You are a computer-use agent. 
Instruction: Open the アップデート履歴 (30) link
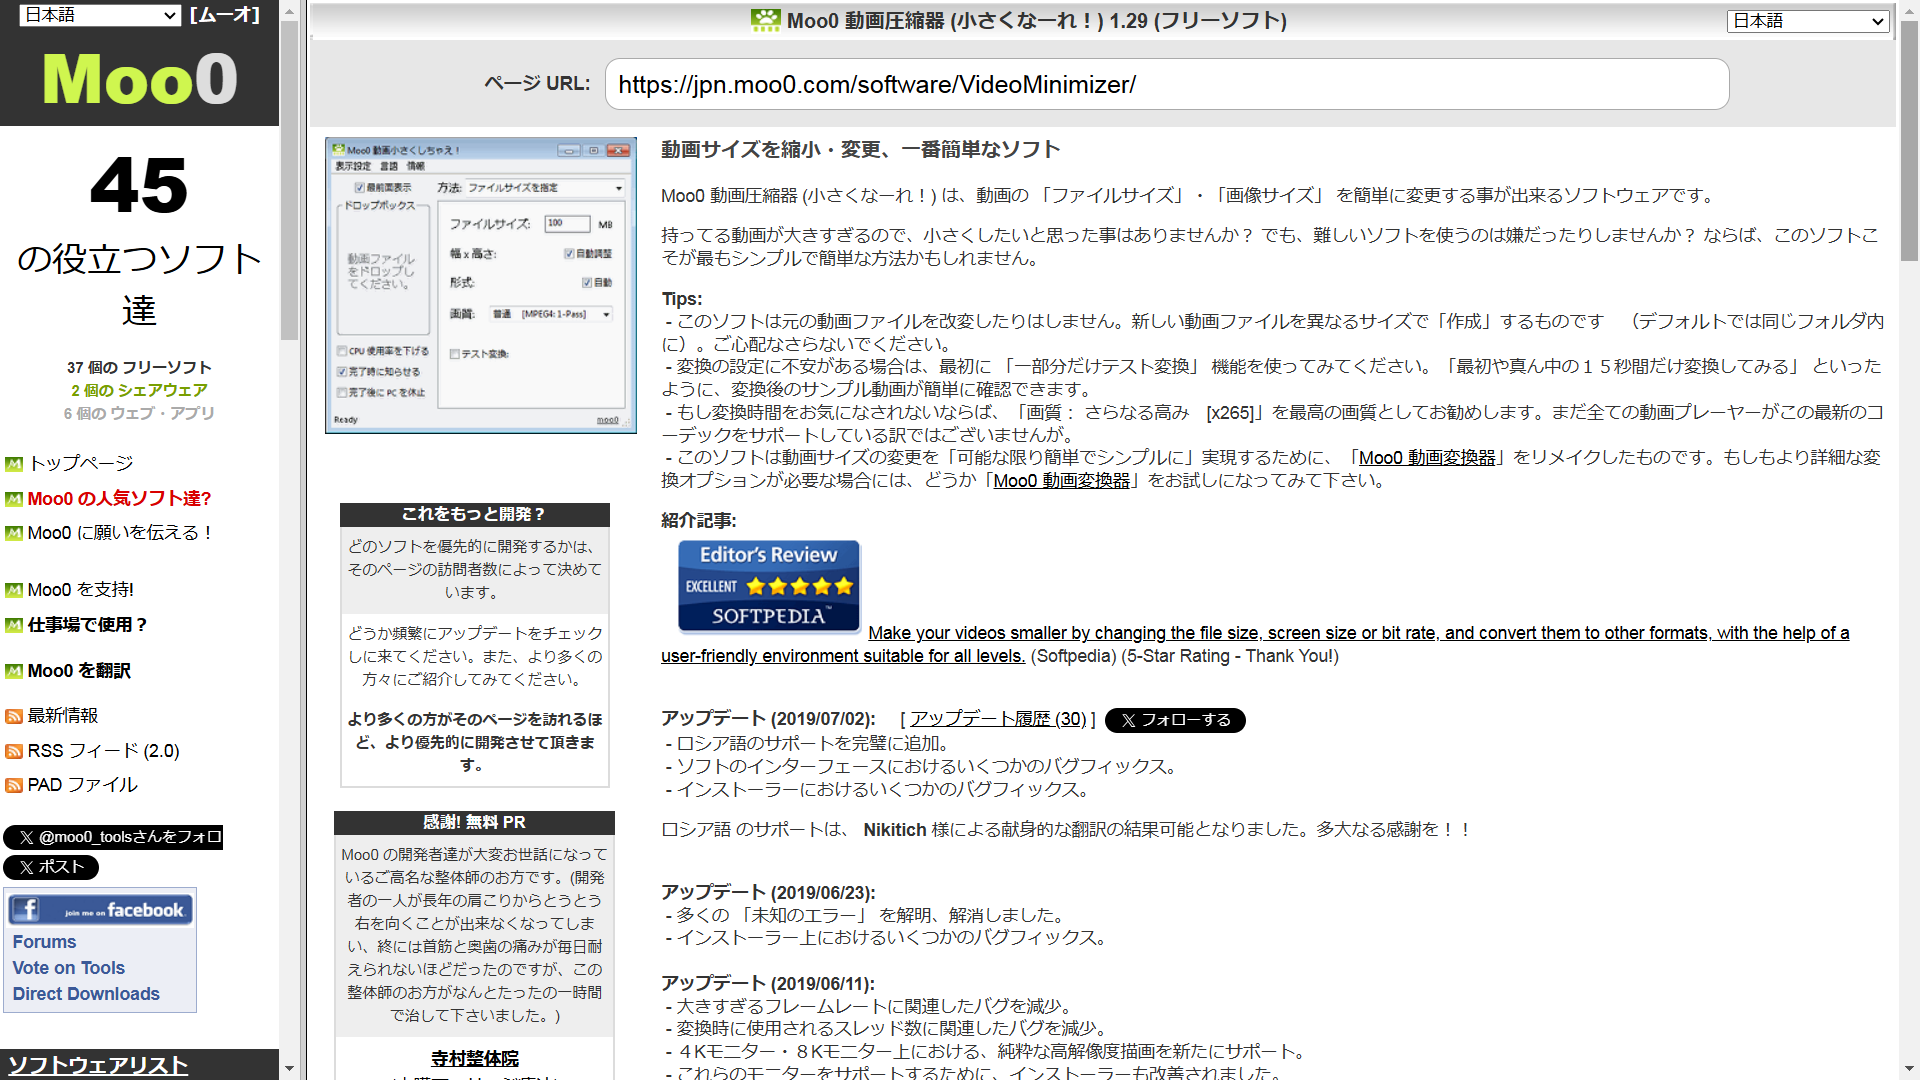point(998,719)
